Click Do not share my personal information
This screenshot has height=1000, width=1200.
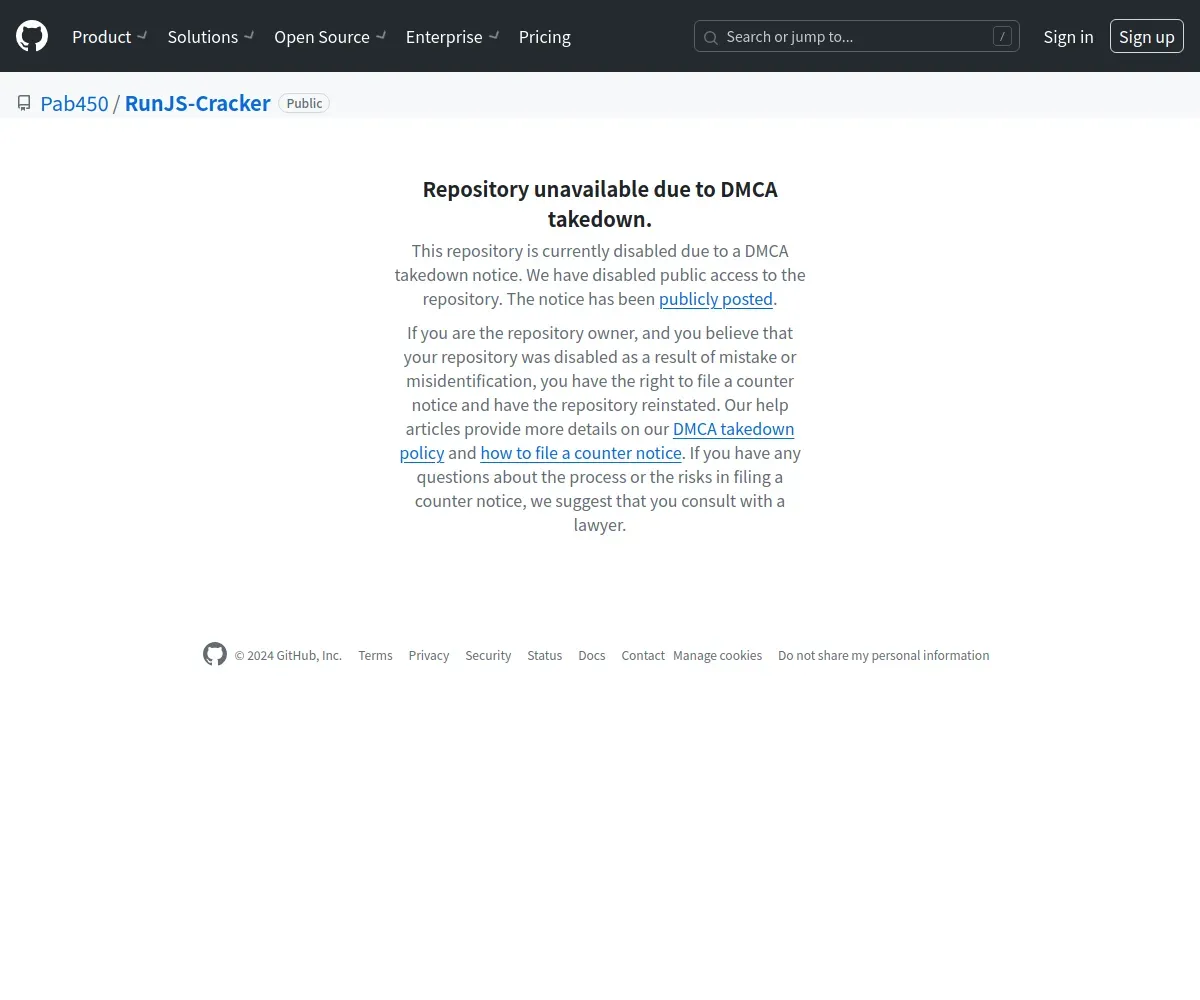coord(884,655)
